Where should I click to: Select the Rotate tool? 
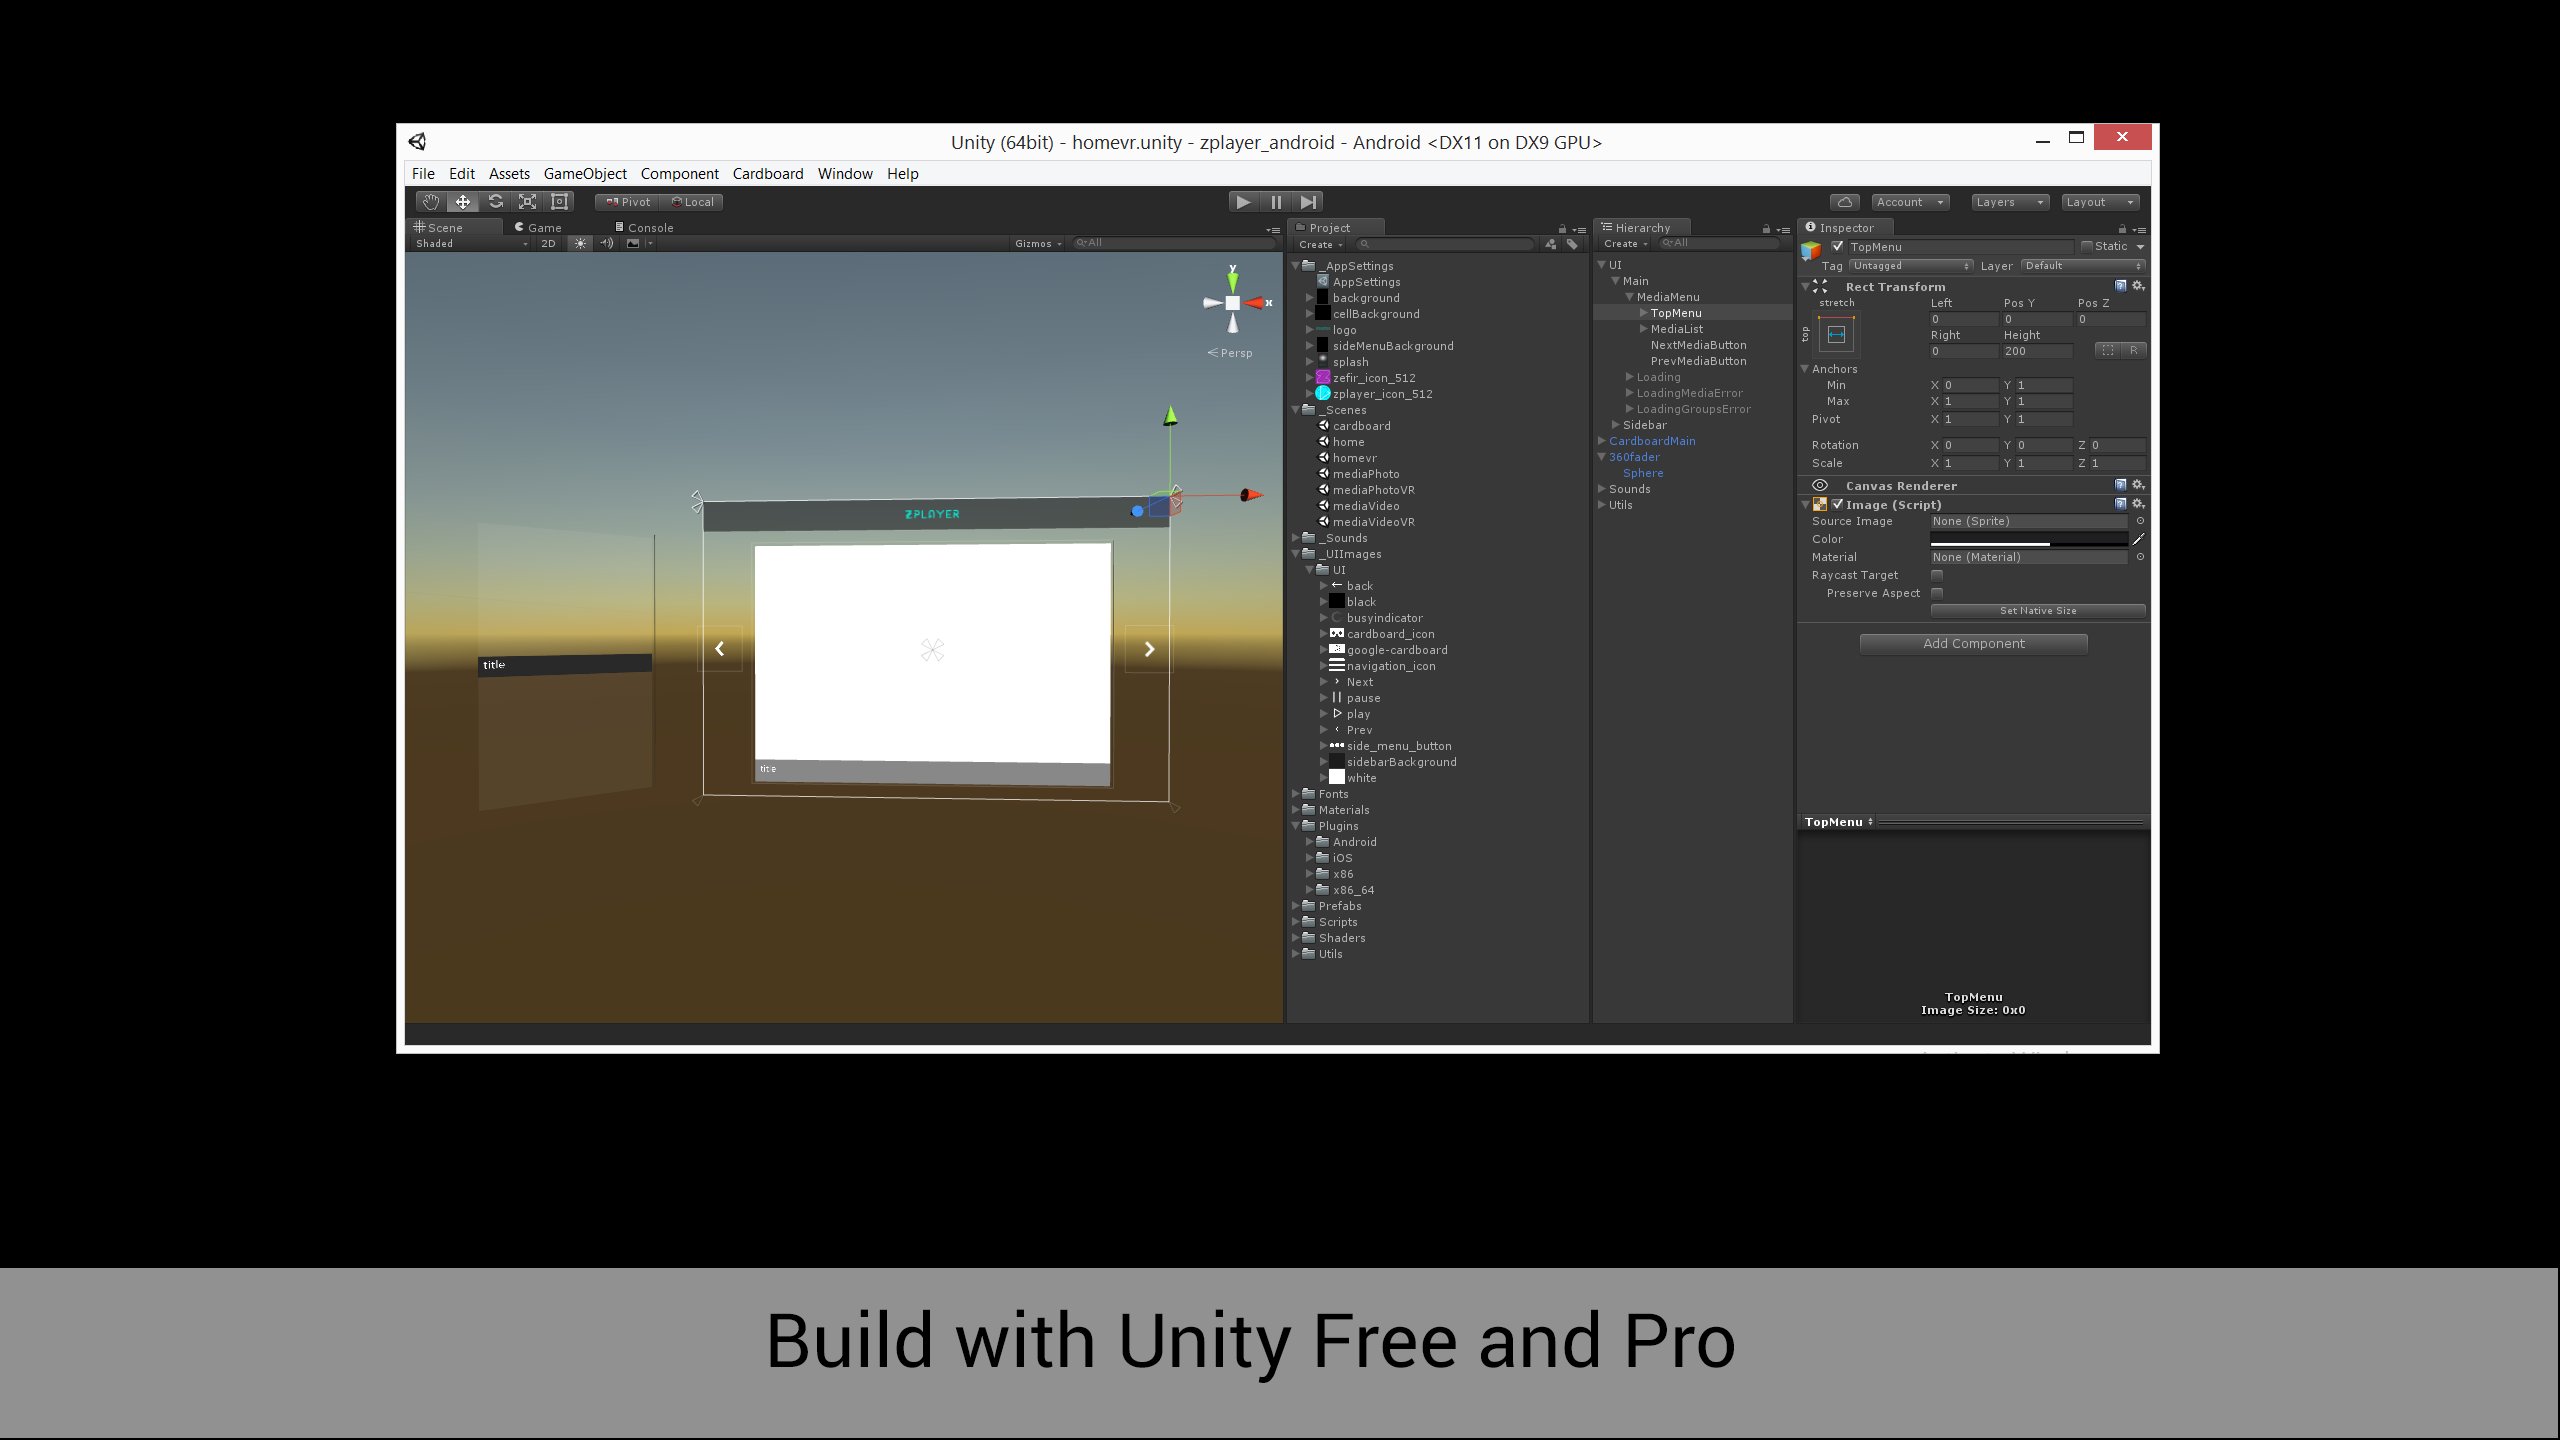(x=495, y=202)
